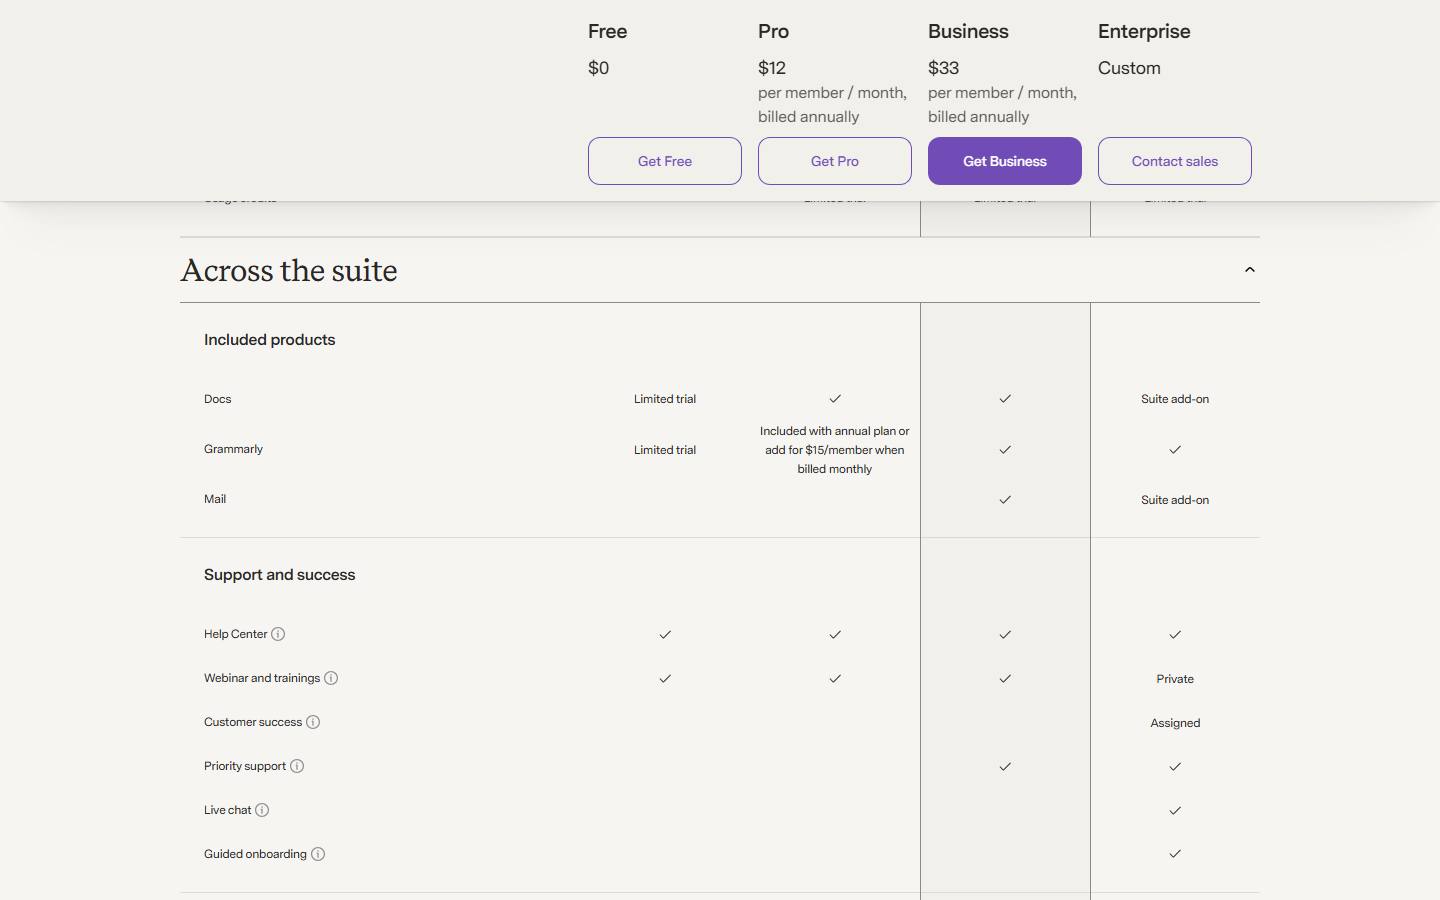Click the Webinar and trainings label

click(x=262, y=678)
